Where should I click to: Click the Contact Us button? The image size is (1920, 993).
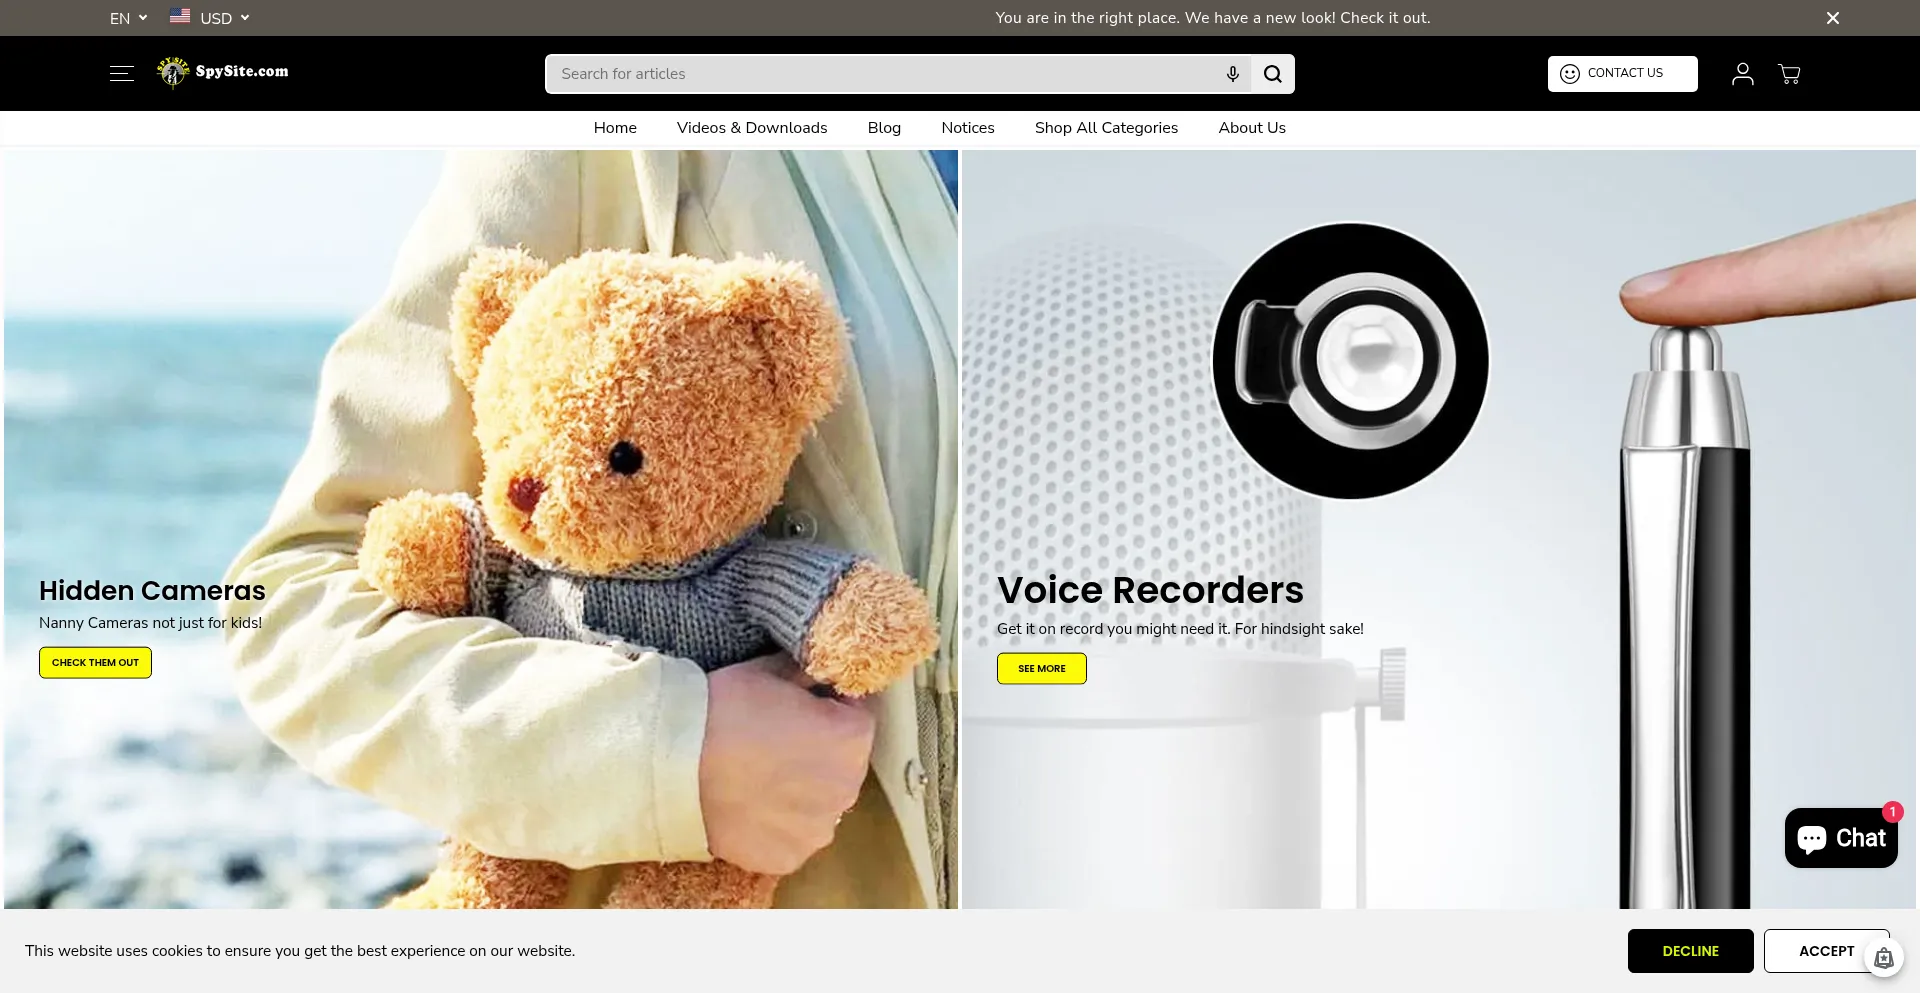[x=1622, y=74]
